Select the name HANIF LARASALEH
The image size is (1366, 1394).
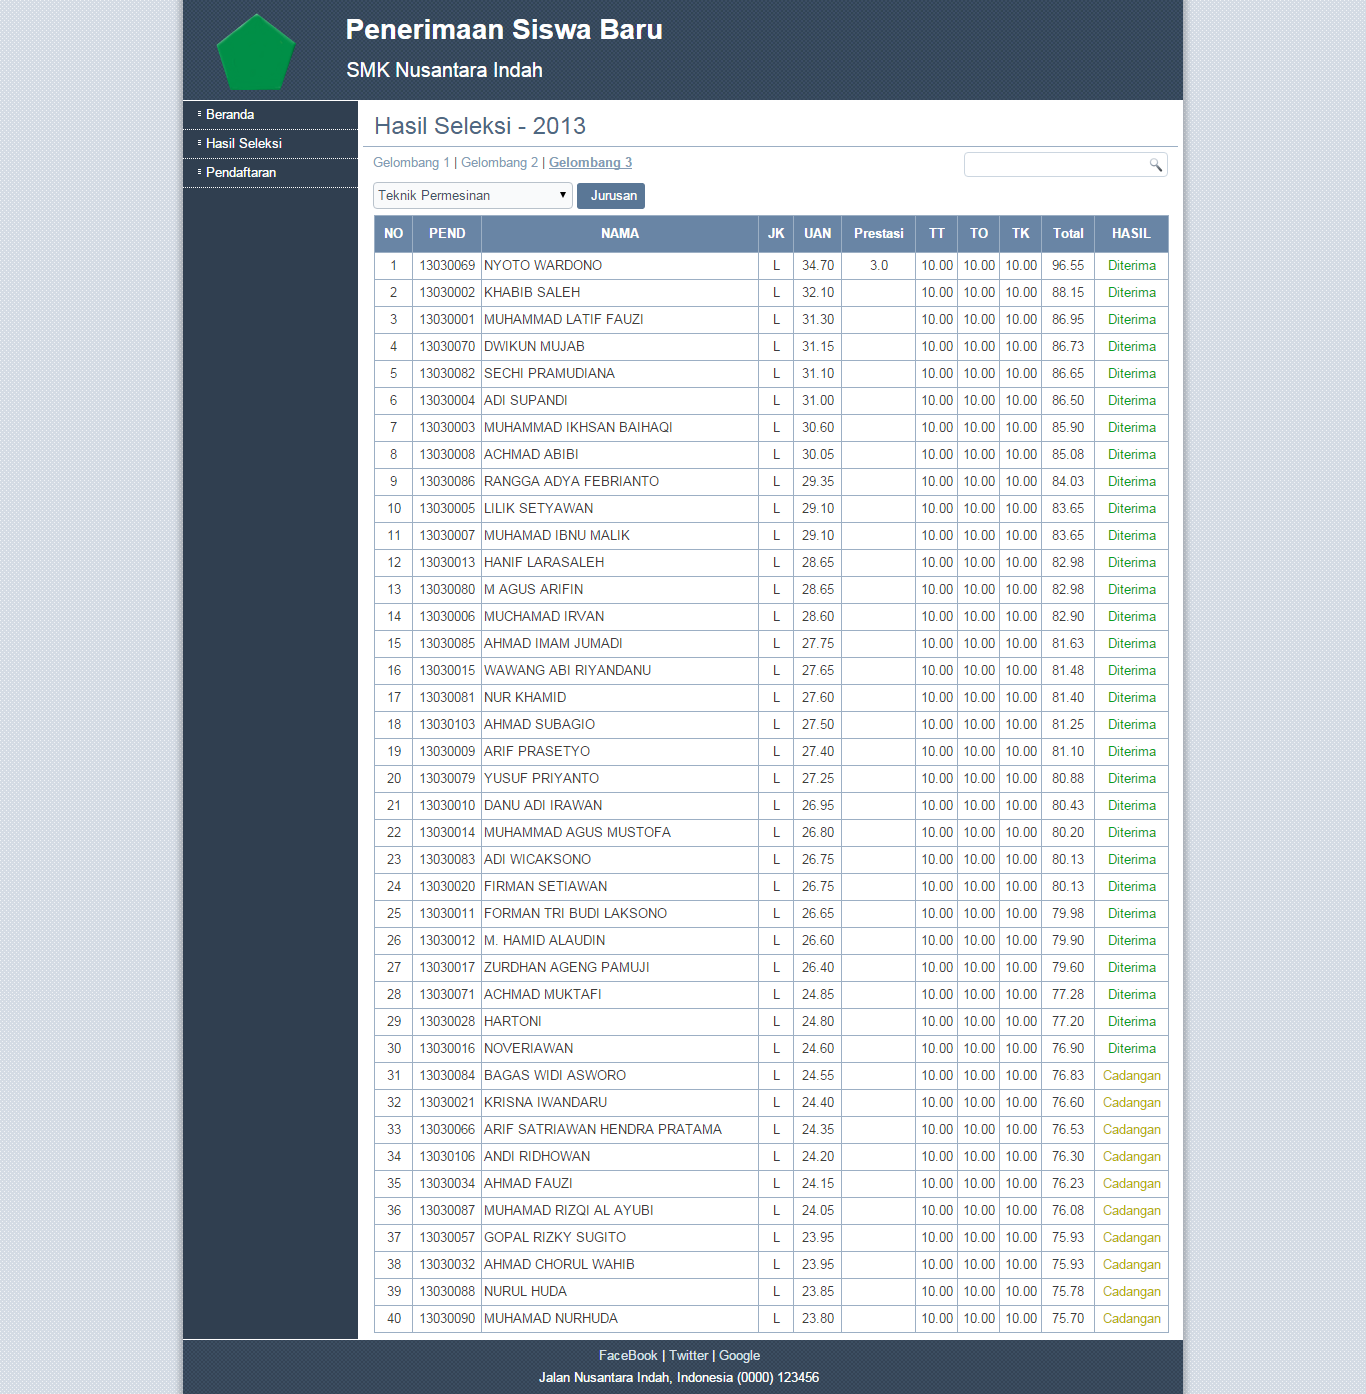[x=544, y=562]
